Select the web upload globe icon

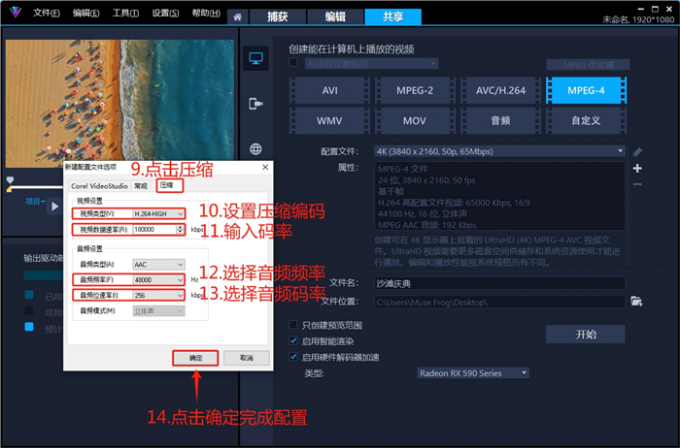(x=255, y=149)
